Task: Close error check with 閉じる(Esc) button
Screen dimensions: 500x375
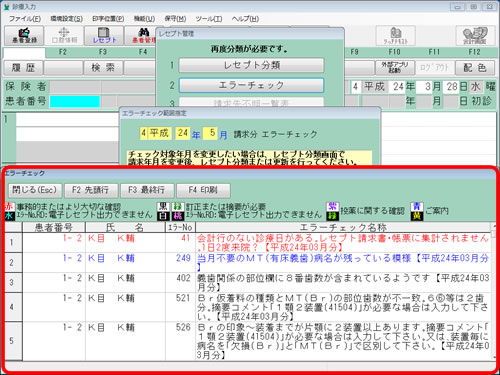Action: pyautogui.click(x=35, y=190)
